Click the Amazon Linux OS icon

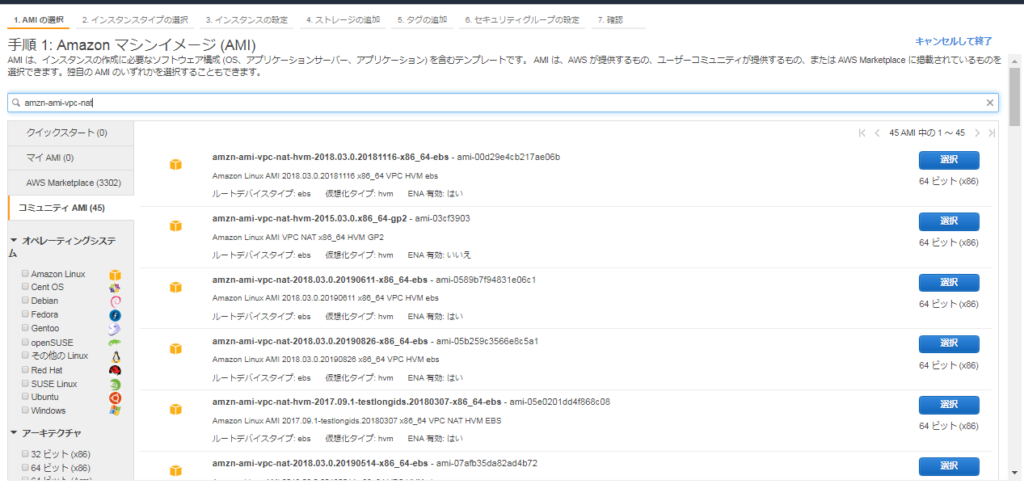pos(115,274)
